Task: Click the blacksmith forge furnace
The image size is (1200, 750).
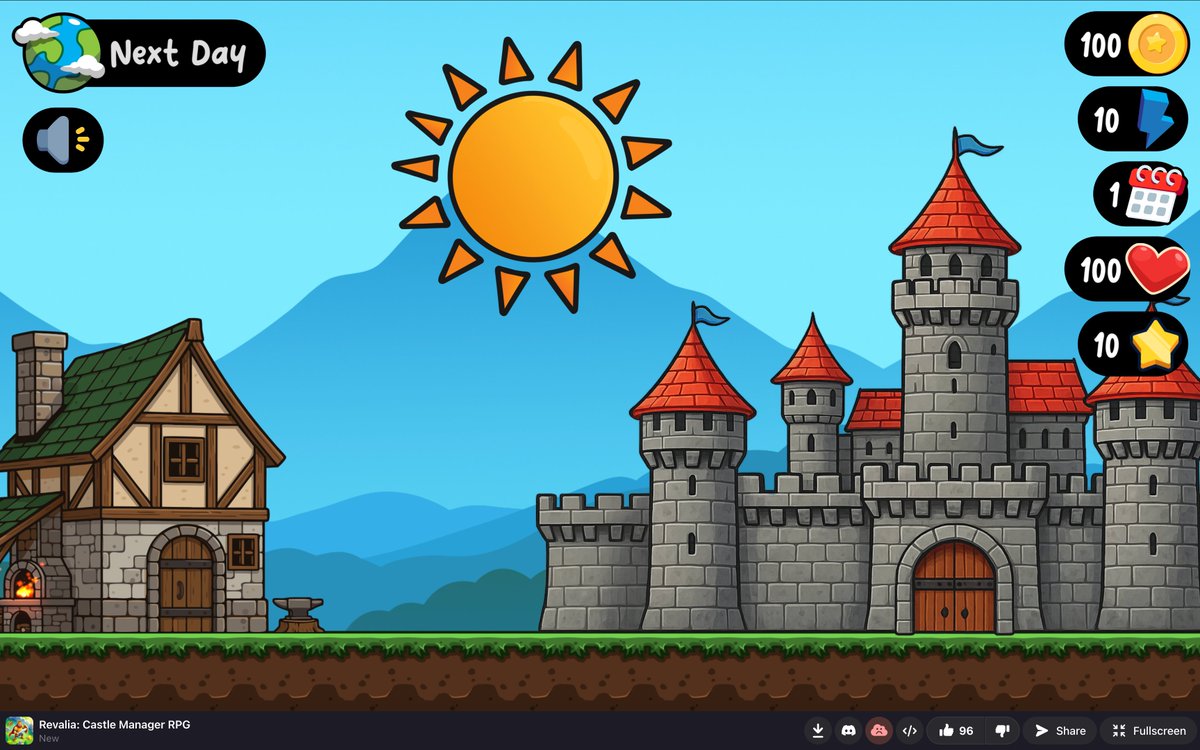Action: coord(24,583)
